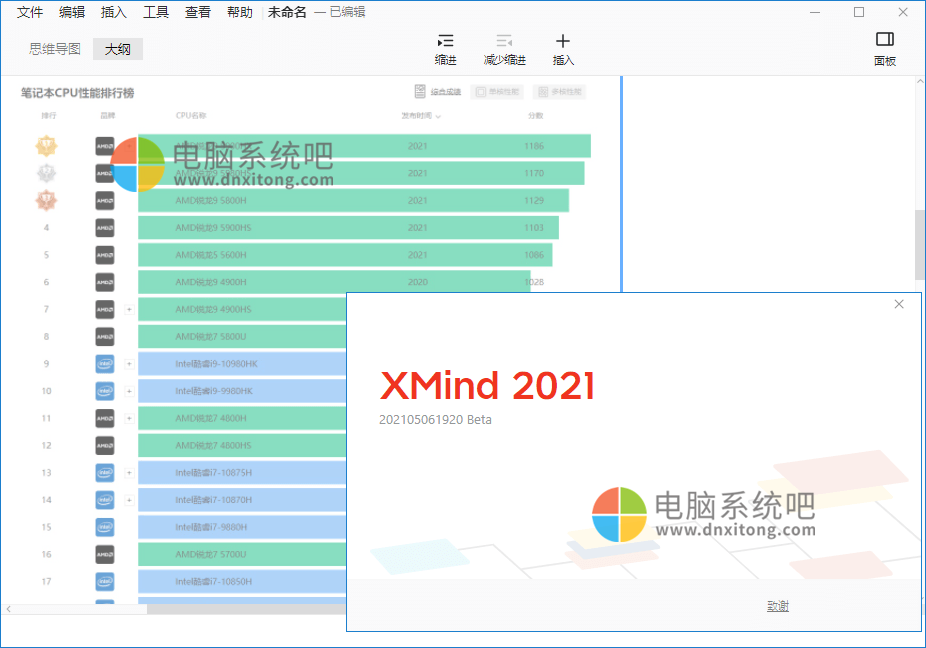
Task: Click AMD logo beside AMD锐龙9 5900HS
Action: coord(105,227)
